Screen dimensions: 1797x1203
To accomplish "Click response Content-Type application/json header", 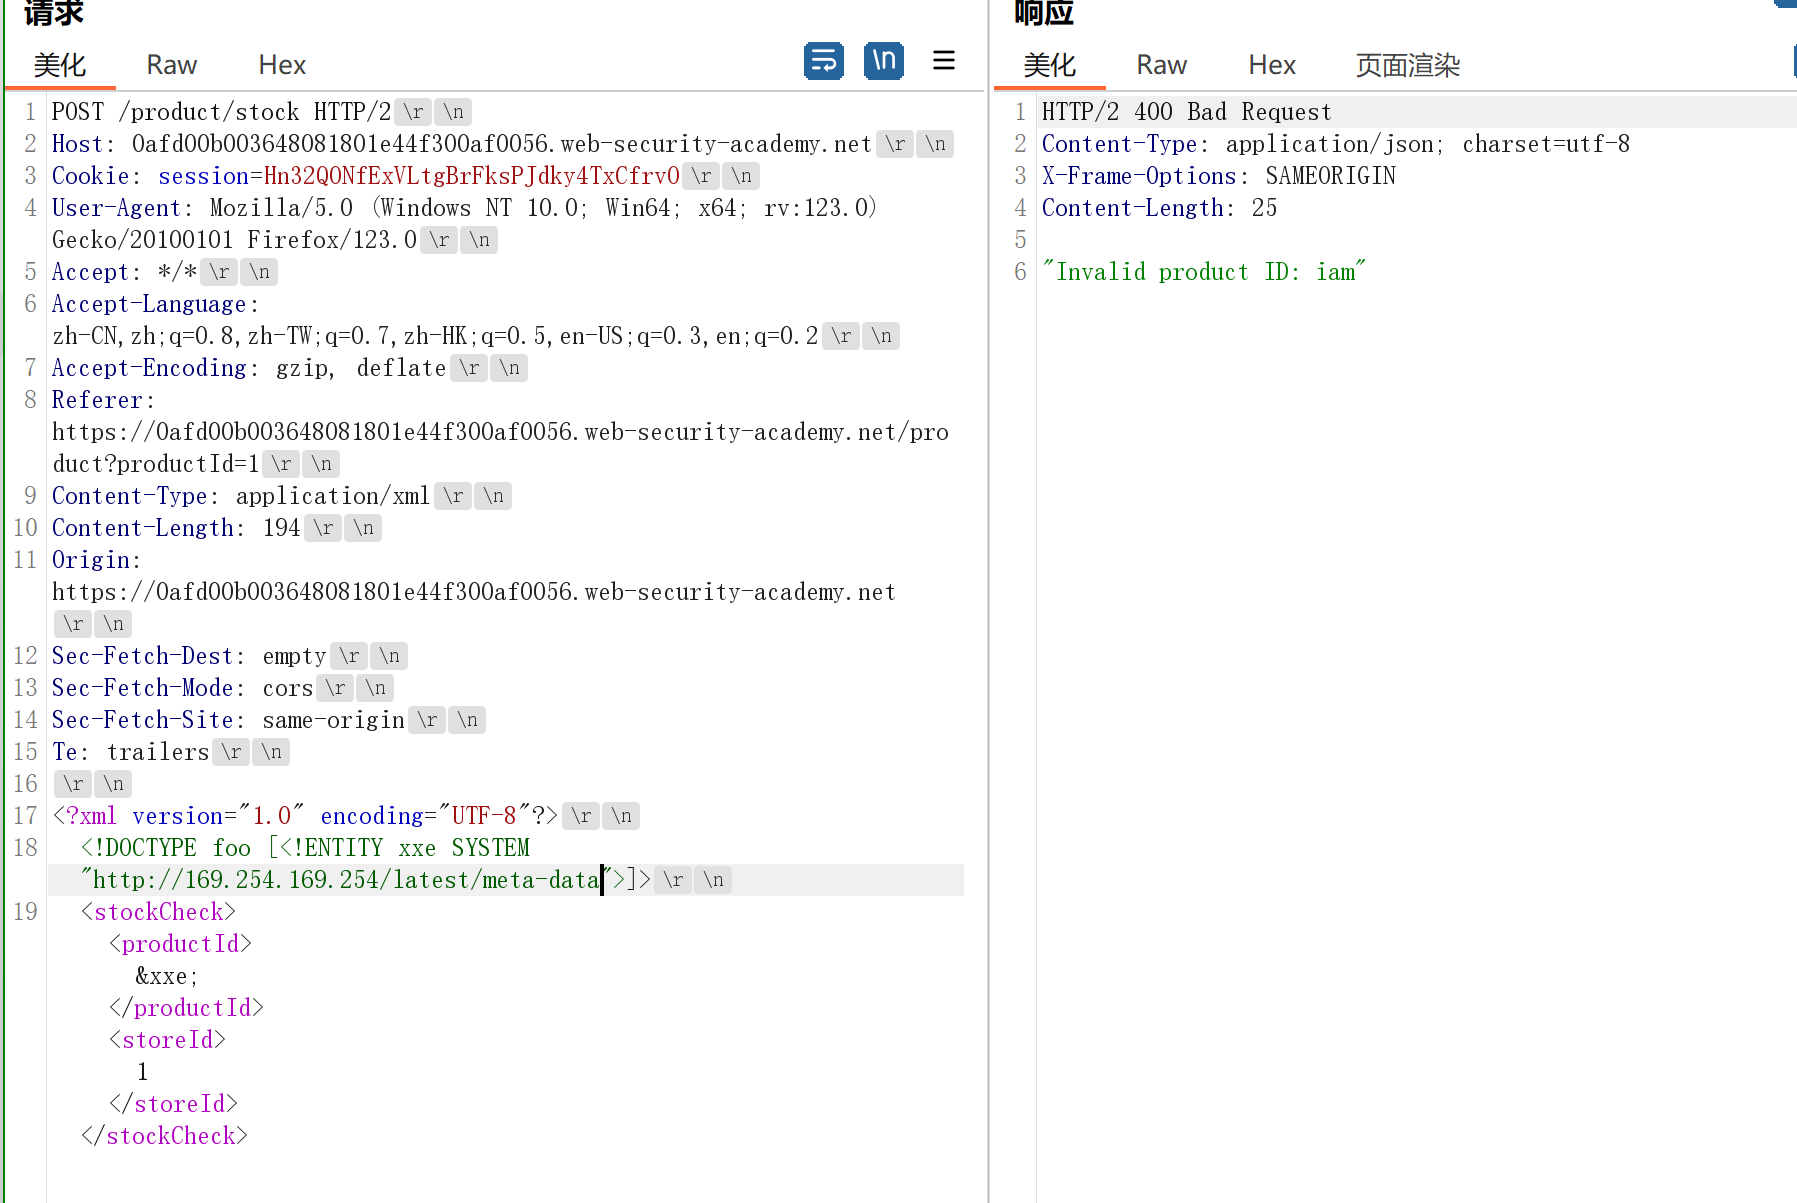I will click(x=1336, y=144).
